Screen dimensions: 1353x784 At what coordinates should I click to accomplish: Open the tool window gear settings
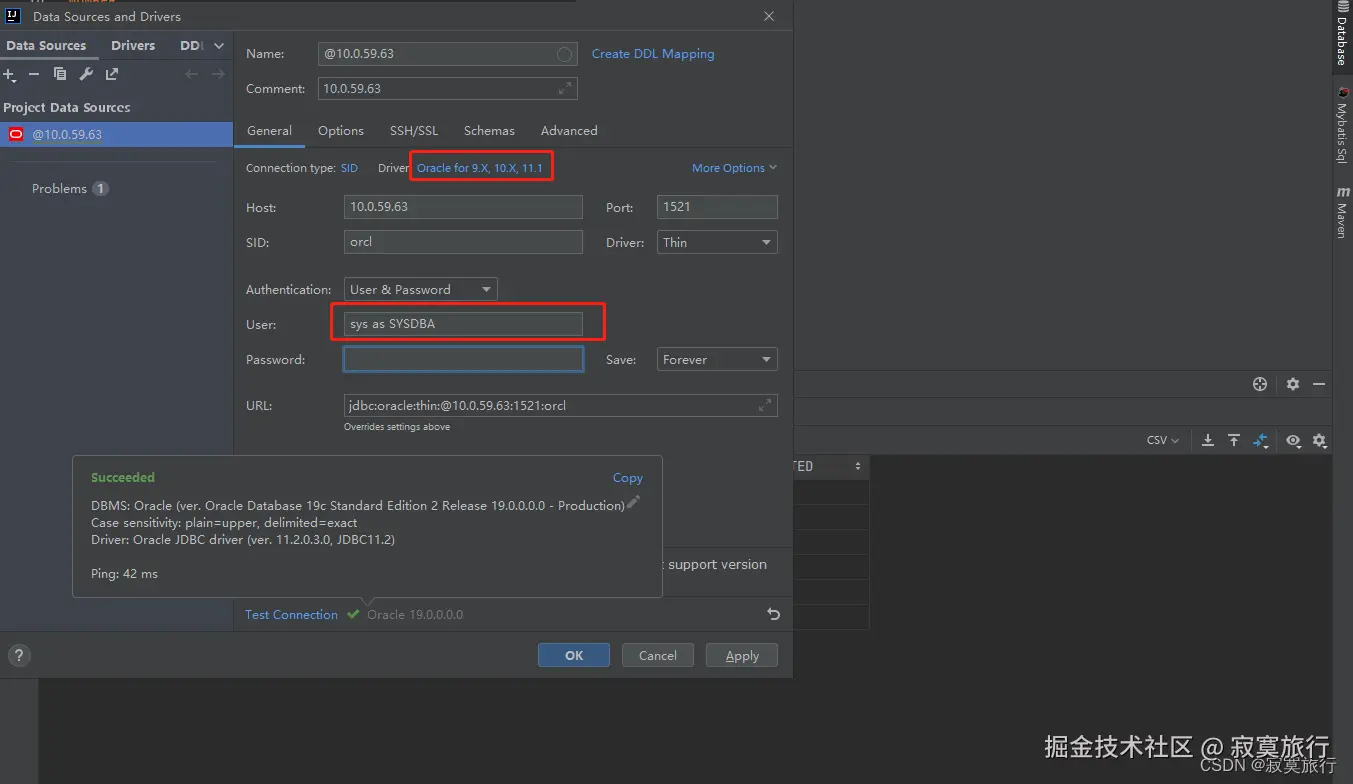tap(1292, 384)
